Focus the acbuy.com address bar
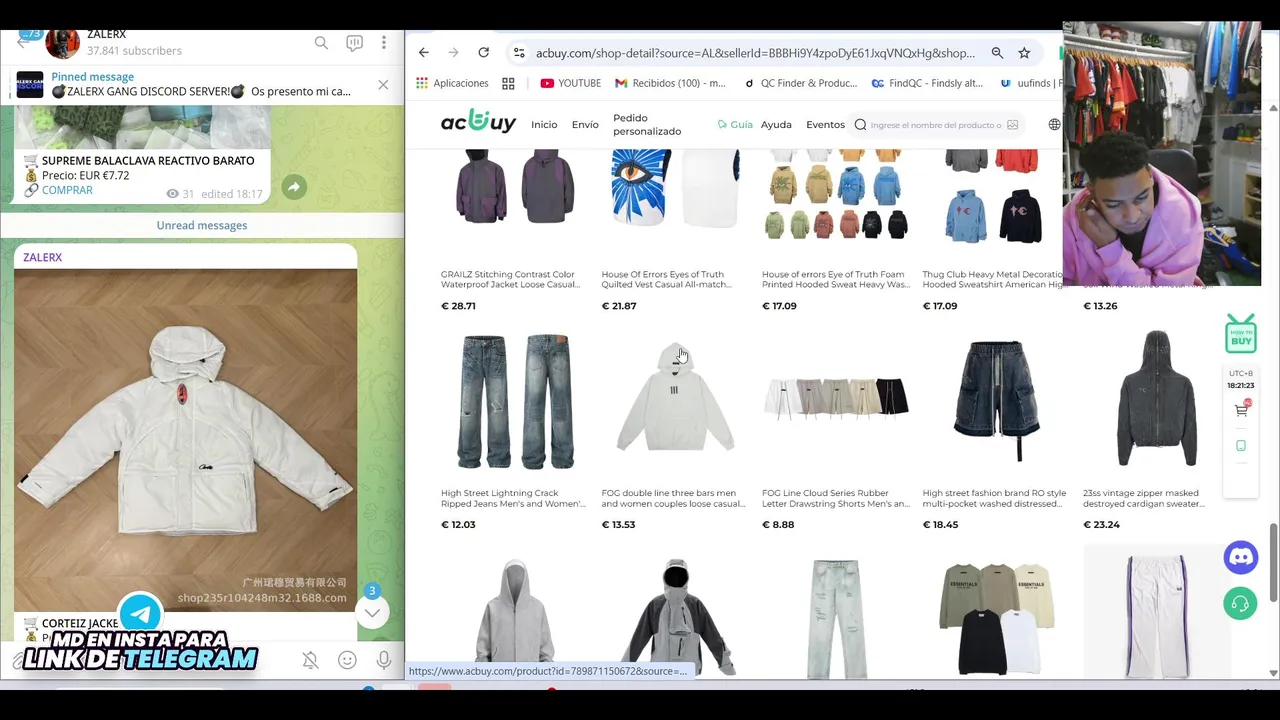The height and width of the screenshot is (720, 1280). [x=755, y=53]
